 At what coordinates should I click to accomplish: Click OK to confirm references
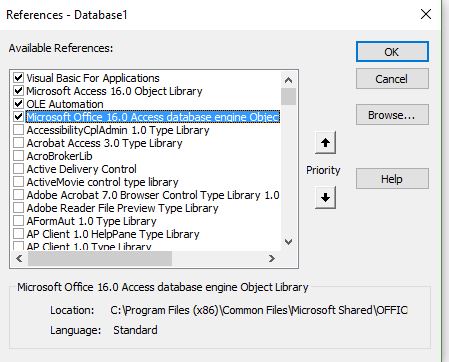(x=392, y=52)
